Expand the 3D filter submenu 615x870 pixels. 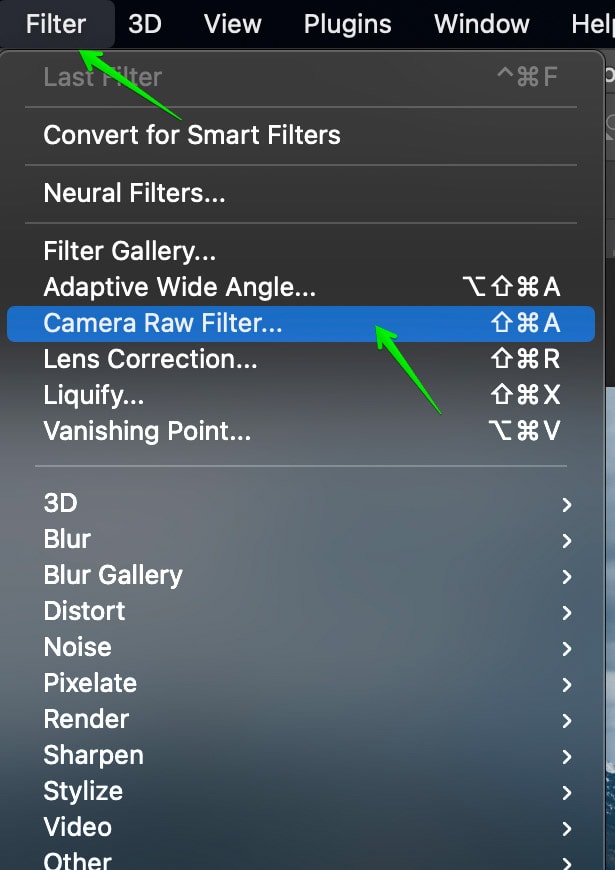[x=301, y=503]
